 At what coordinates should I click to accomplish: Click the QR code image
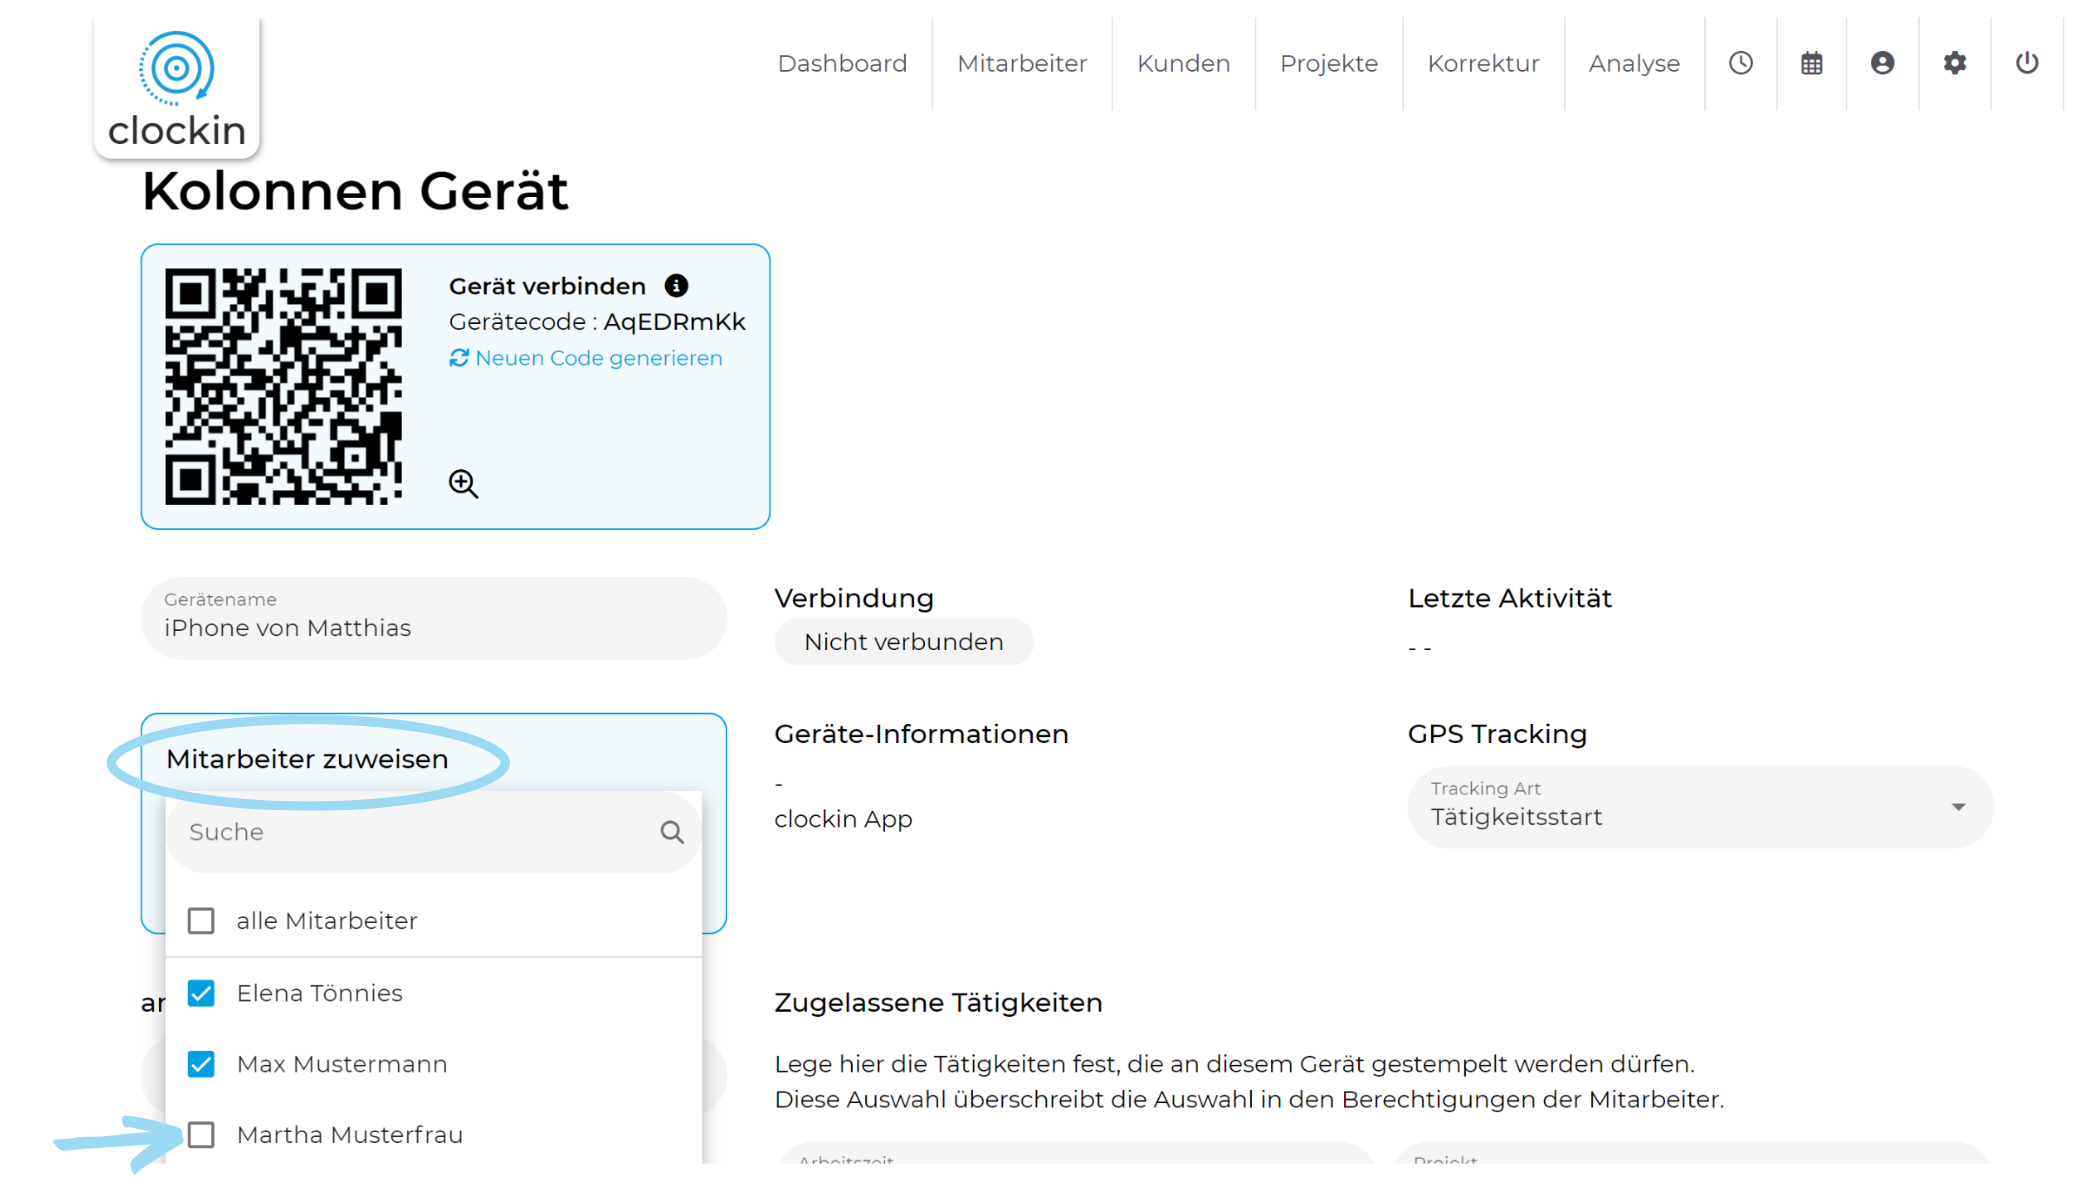pos(283,386)
